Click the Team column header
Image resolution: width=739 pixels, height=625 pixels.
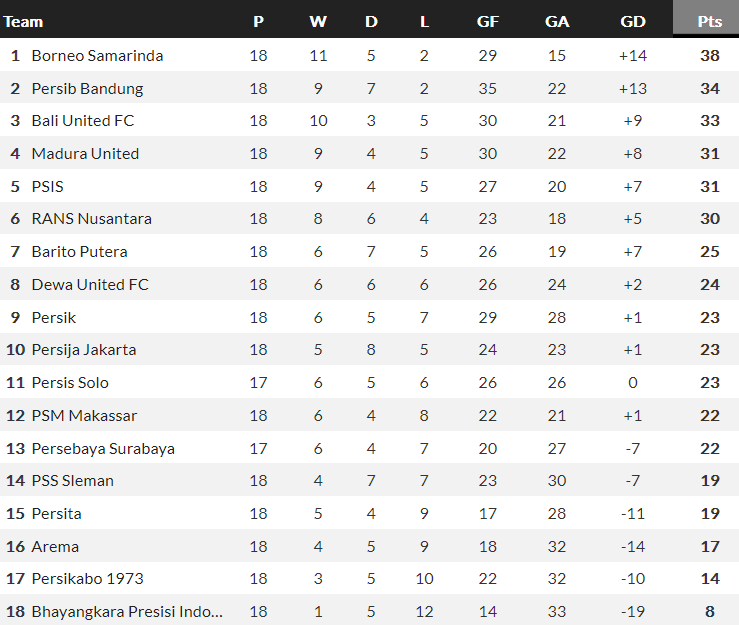pyautogui.click(x=24, y=21)
